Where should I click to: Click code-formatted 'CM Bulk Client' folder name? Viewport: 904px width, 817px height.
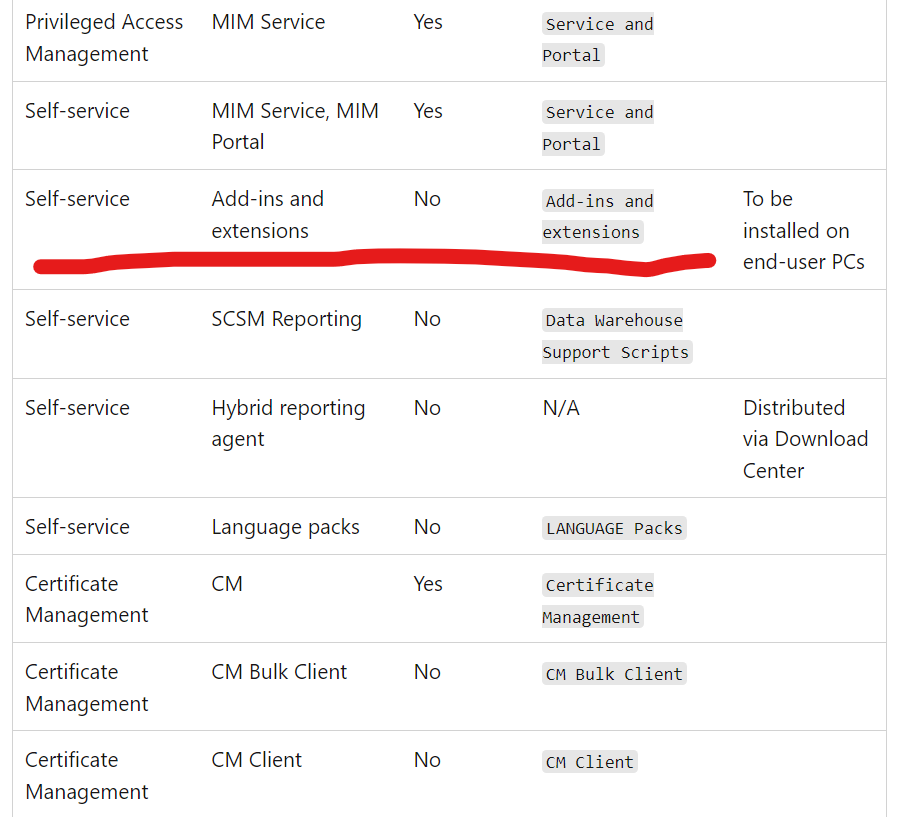click(614, 674)
